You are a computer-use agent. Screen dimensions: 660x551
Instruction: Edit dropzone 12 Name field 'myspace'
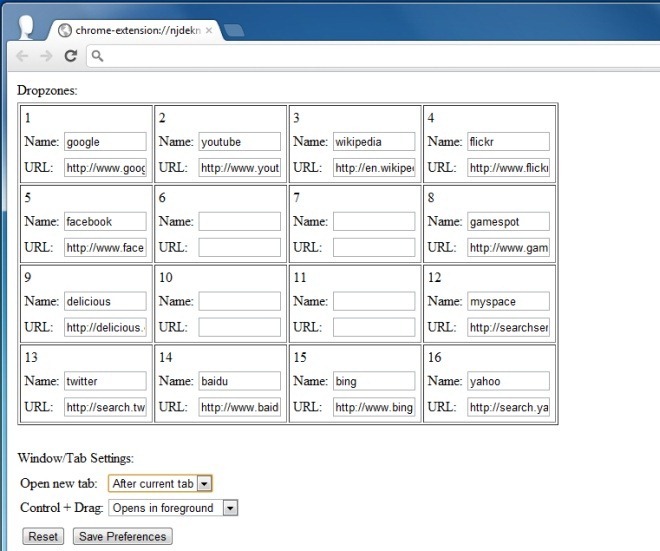[x=508, y=301]
